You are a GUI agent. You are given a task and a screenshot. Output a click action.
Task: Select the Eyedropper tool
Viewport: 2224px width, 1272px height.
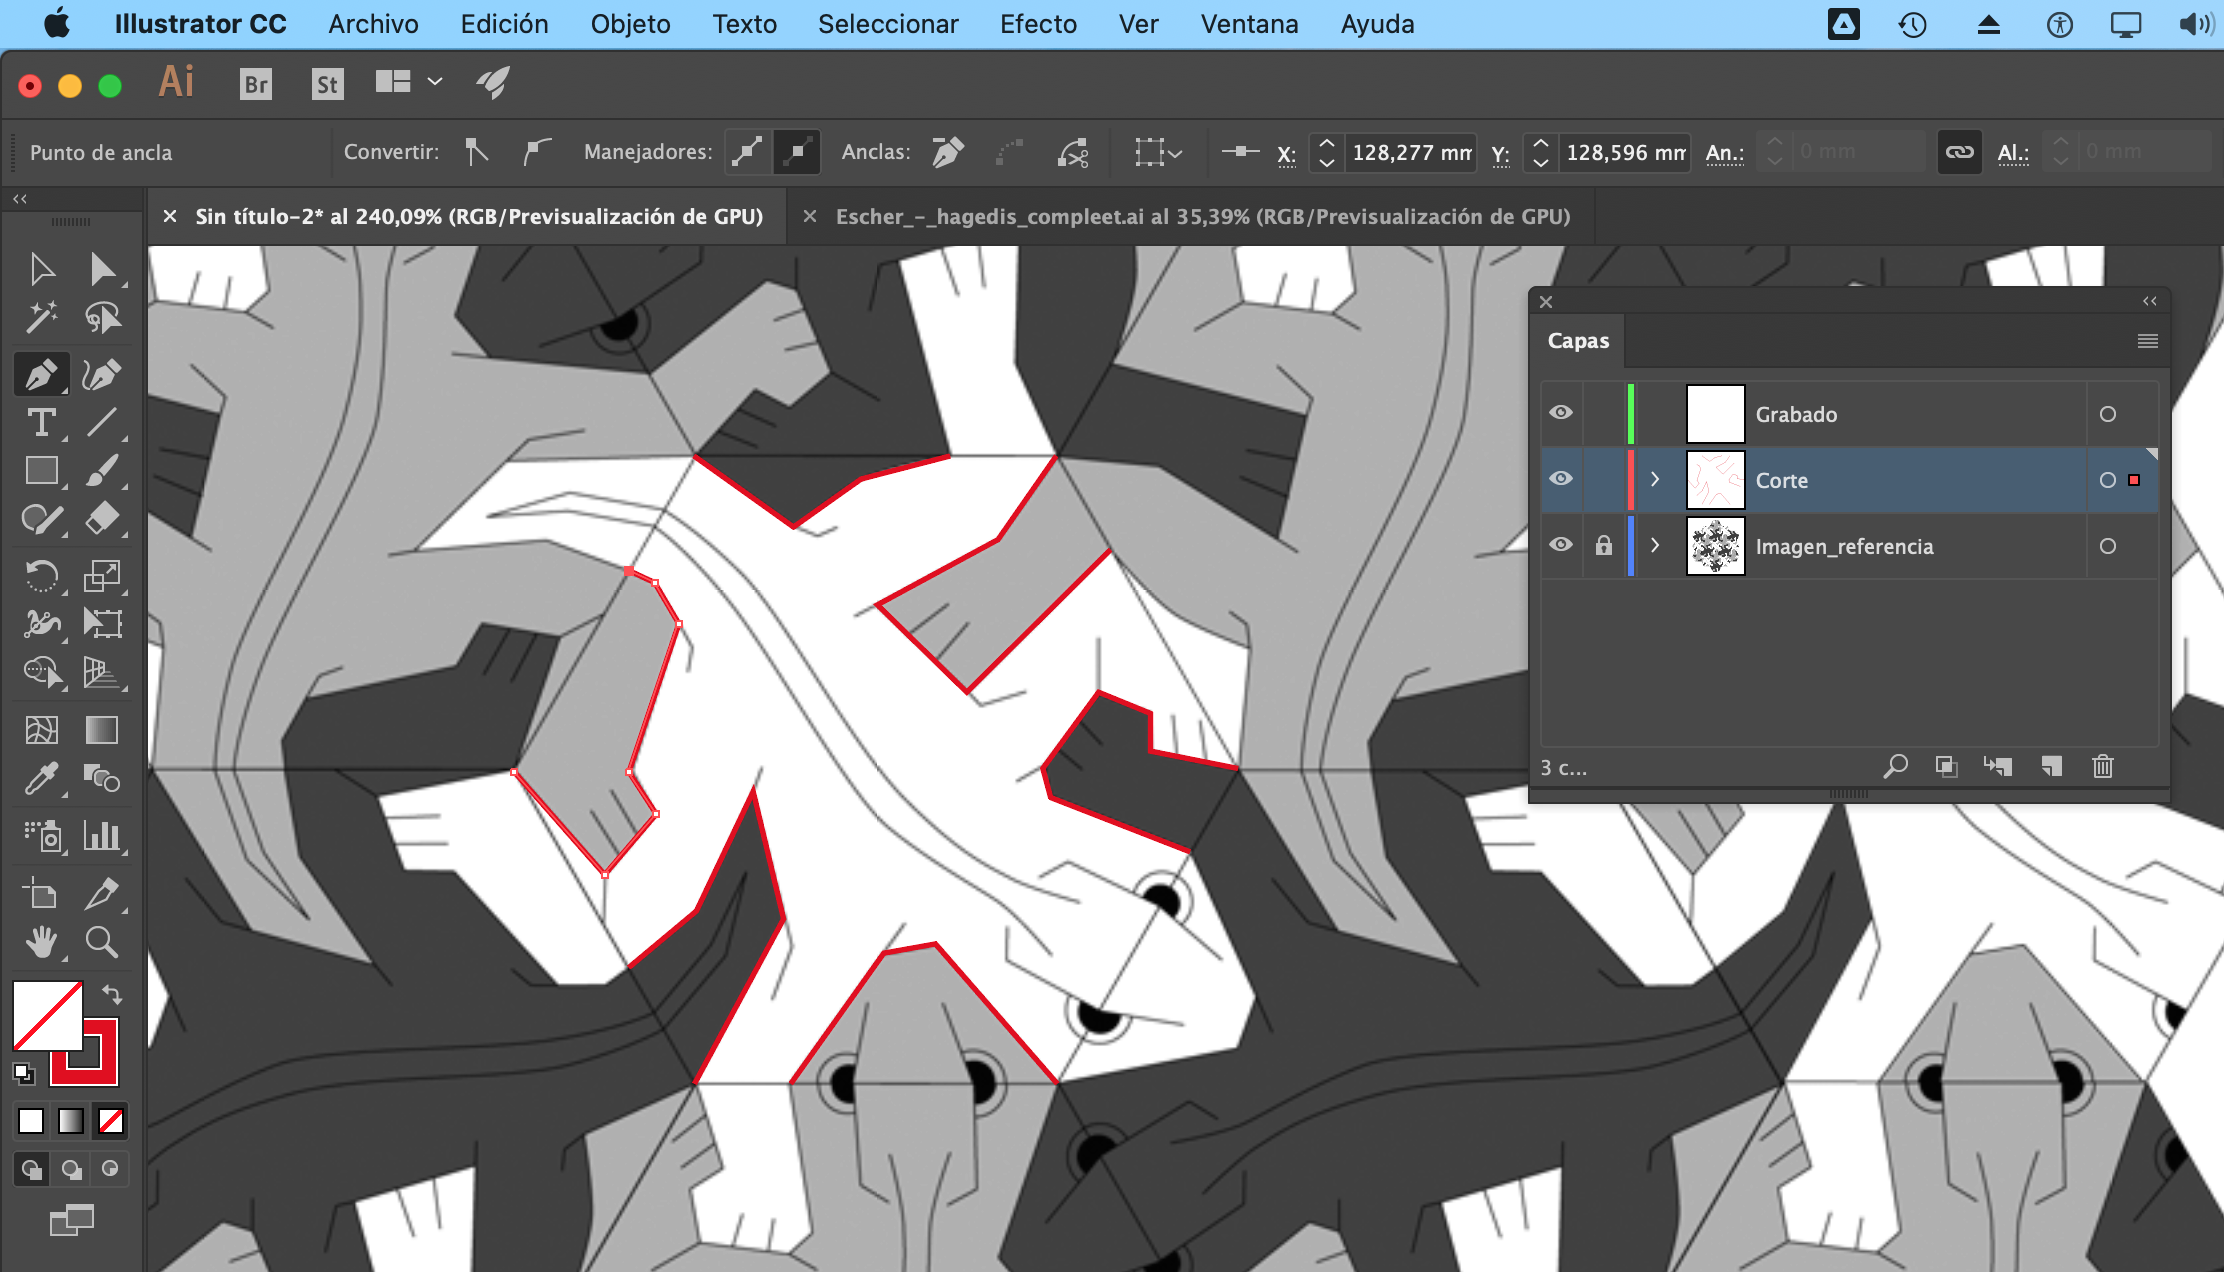tap(41, 778)
